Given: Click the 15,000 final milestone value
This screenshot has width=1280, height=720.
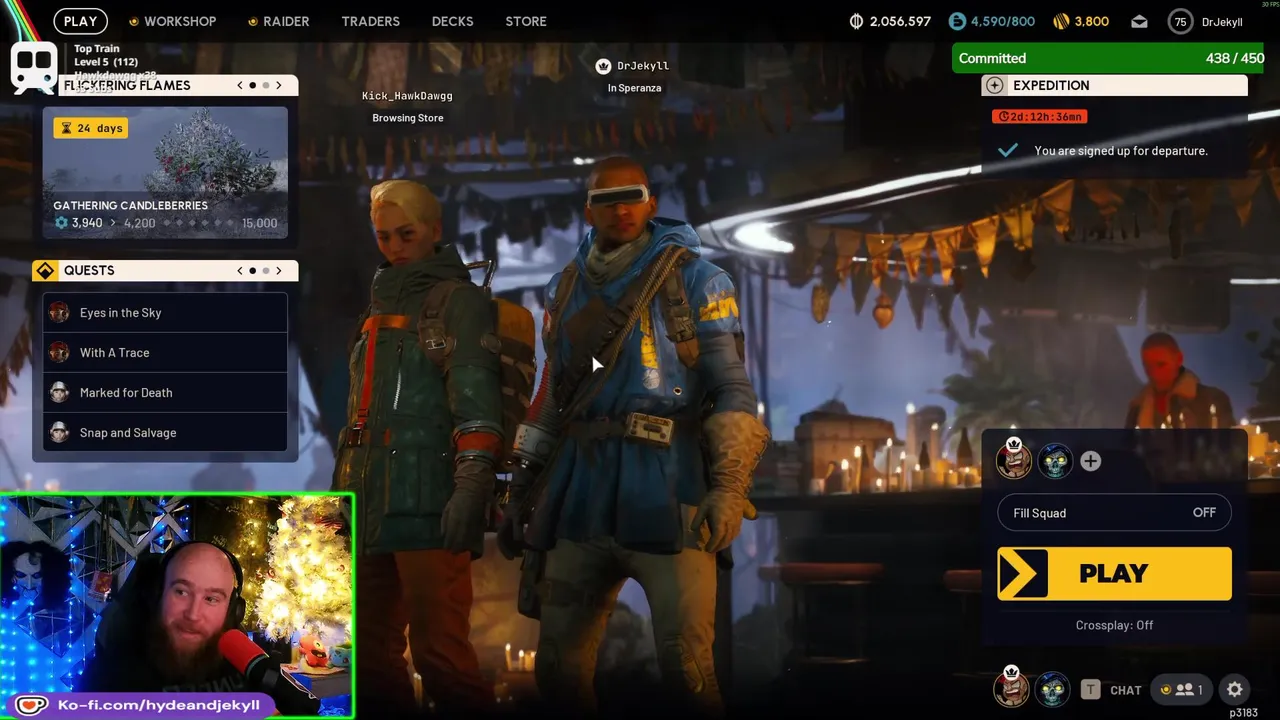Looking at the screenshot, I should click(x=259, y=223).
